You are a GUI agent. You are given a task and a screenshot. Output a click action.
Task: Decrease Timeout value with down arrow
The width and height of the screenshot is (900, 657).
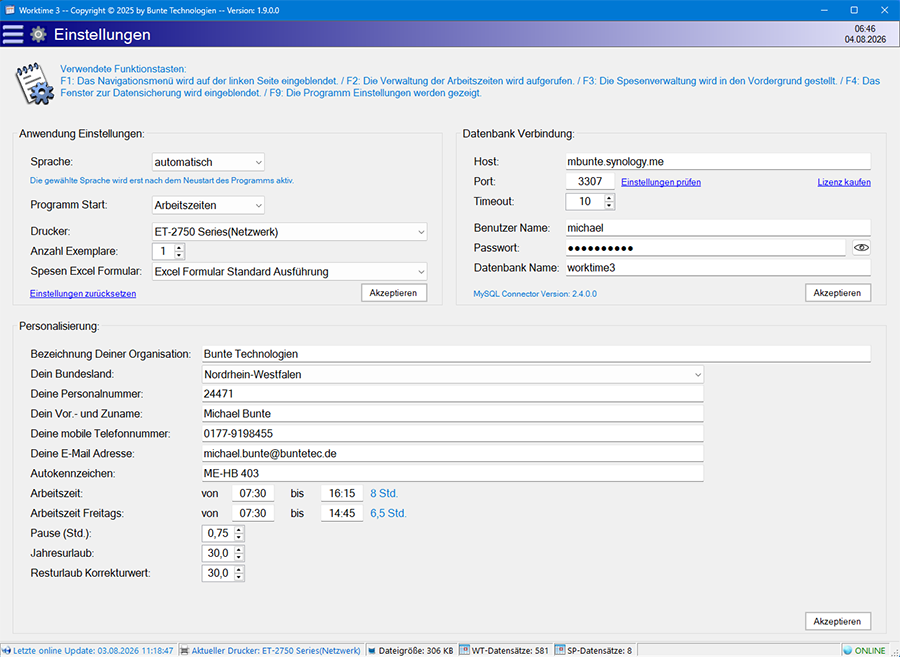[609, 205]
